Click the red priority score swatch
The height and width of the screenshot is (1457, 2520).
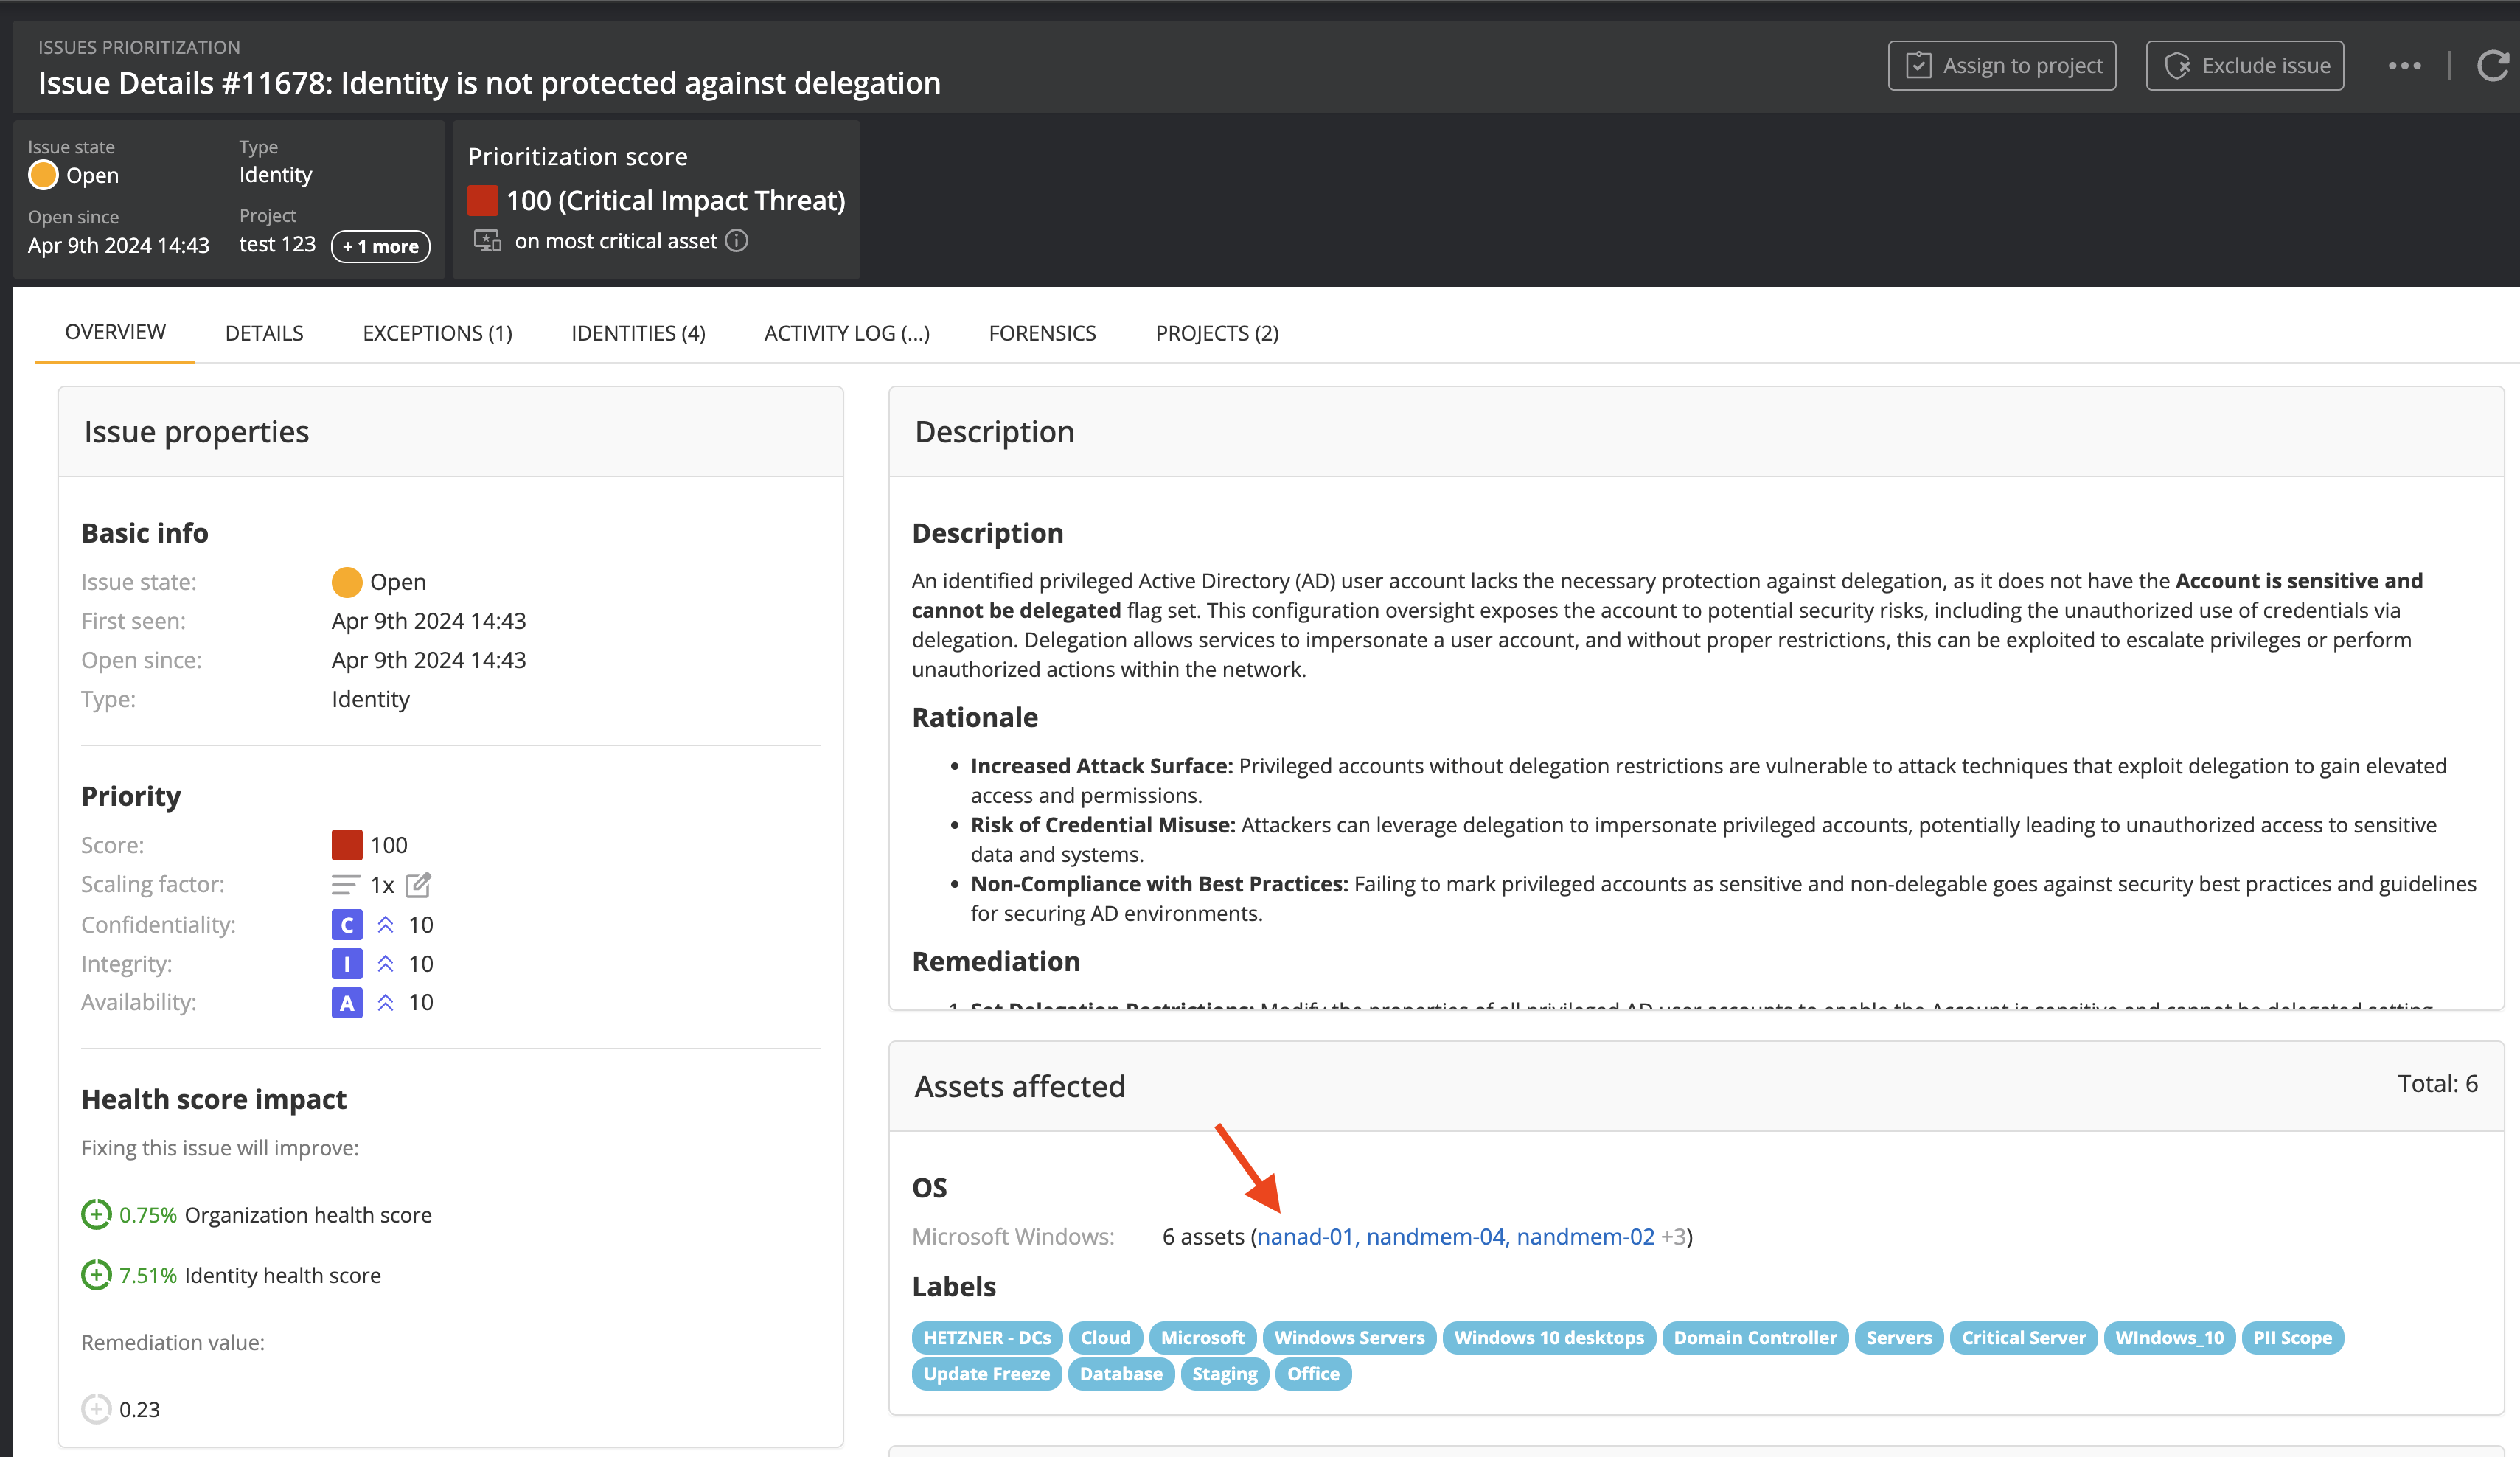point(346,845)
